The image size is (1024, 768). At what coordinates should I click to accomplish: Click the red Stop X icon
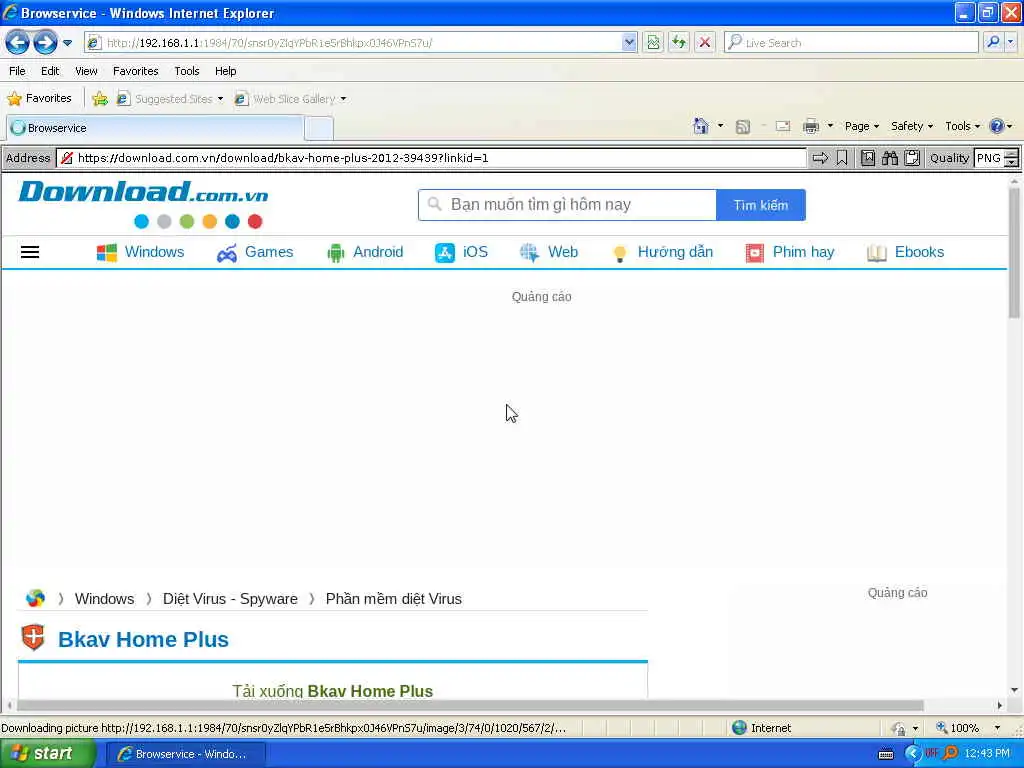pyautogui.click(x=705, y=42)
